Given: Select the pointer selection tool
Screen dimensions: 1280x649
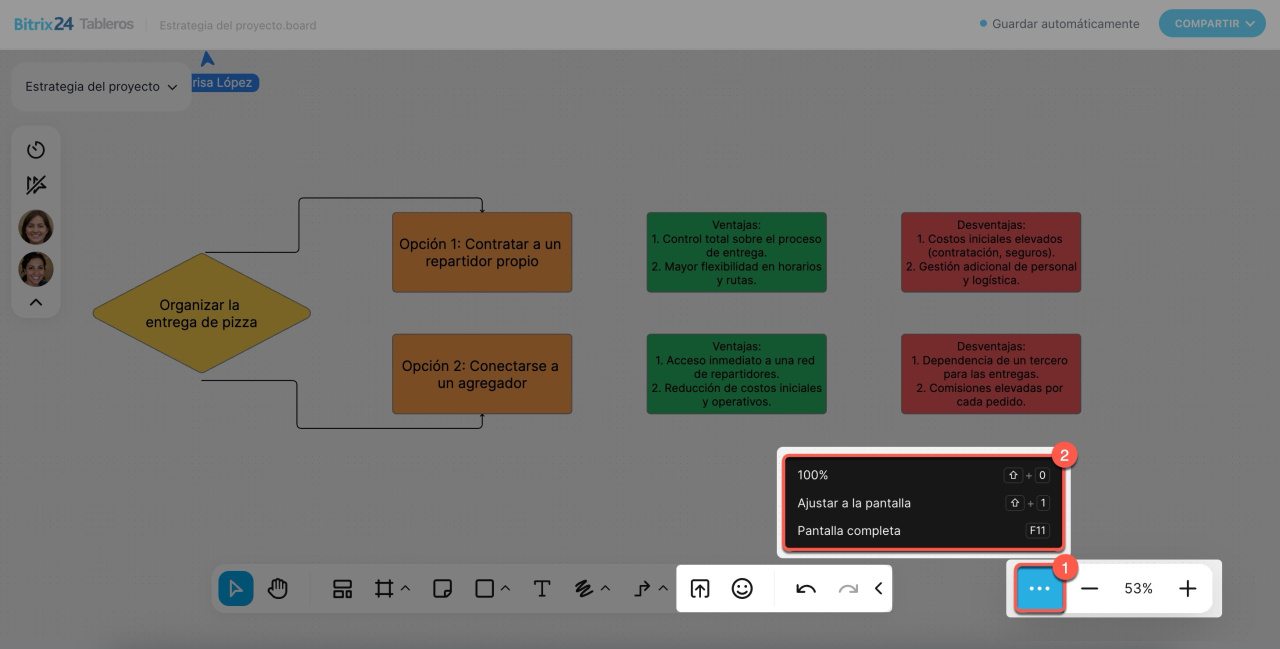Looking at the screenshot, I should [x=236, y=589].
